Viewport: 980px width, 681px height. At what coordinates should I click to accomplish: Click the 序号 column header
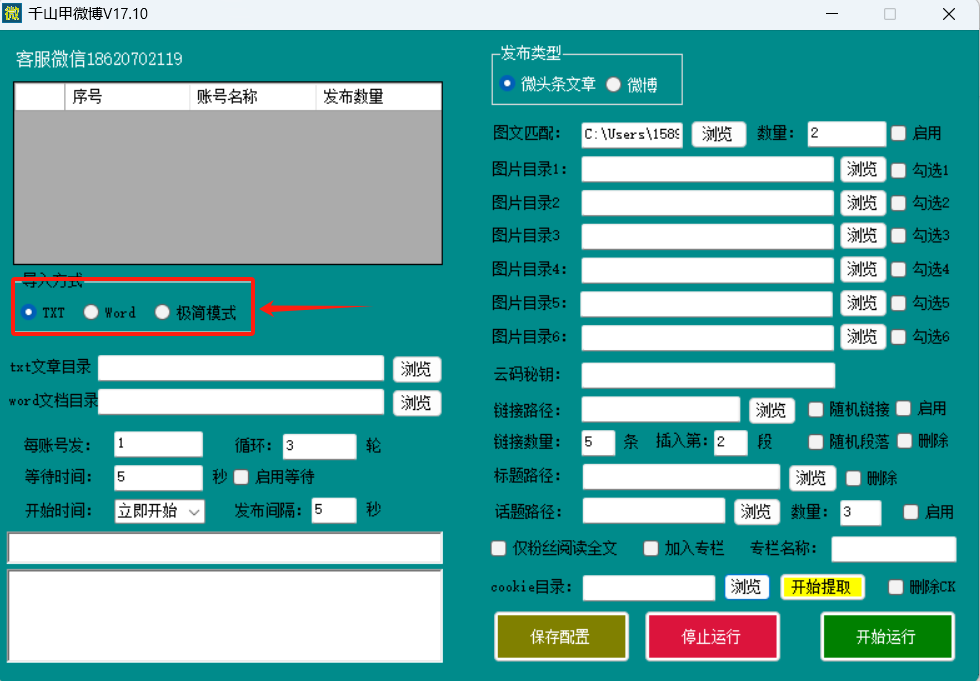[x=127, y=97]
